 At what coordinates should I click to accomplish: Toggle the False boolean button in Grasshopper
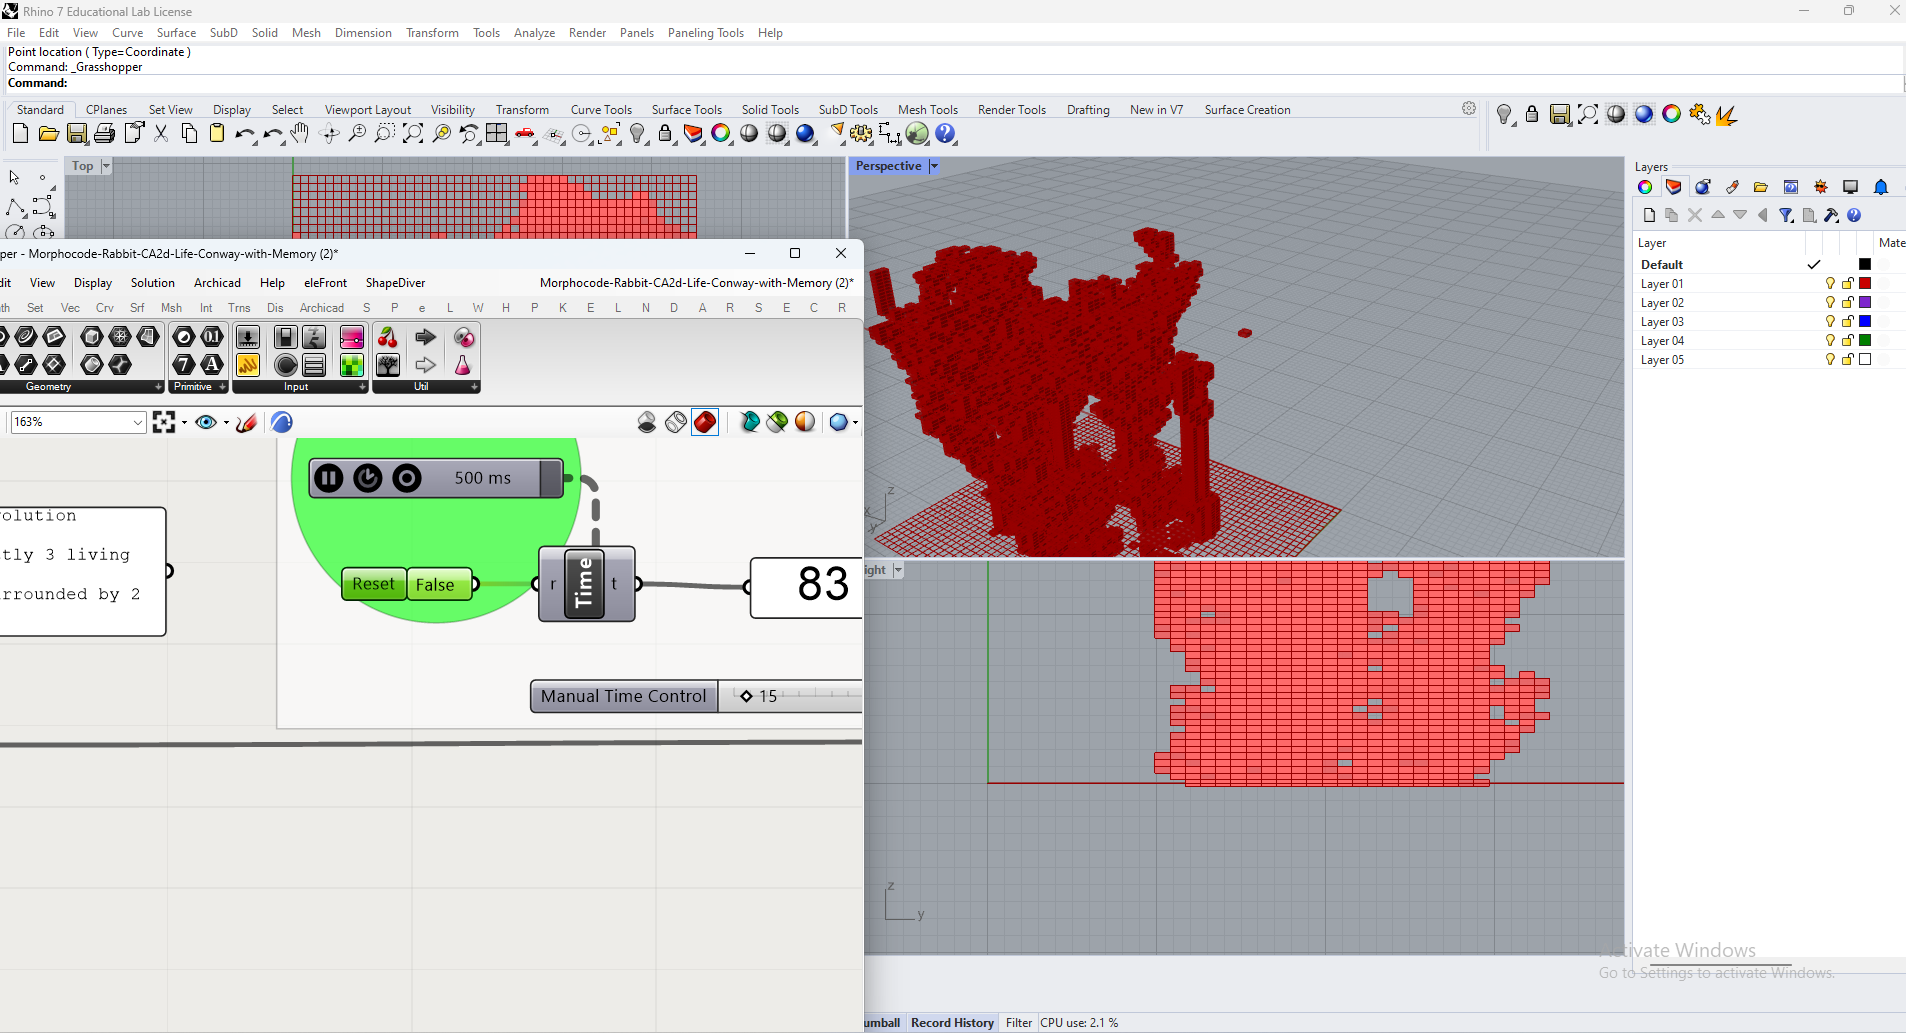[x=437, y=585]
